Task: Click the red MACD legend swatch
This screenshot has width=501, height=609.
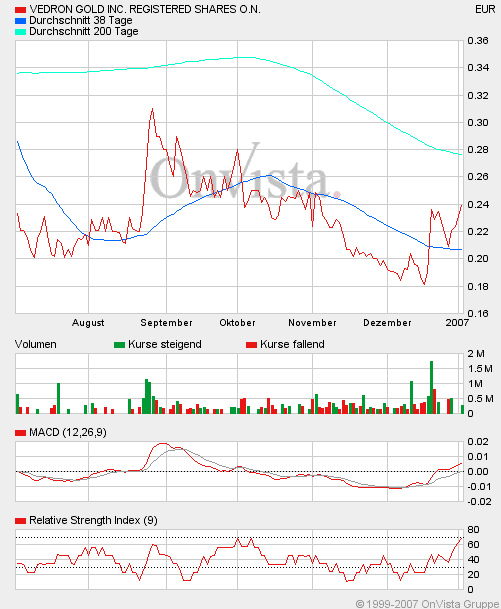Action: (21, 433)
